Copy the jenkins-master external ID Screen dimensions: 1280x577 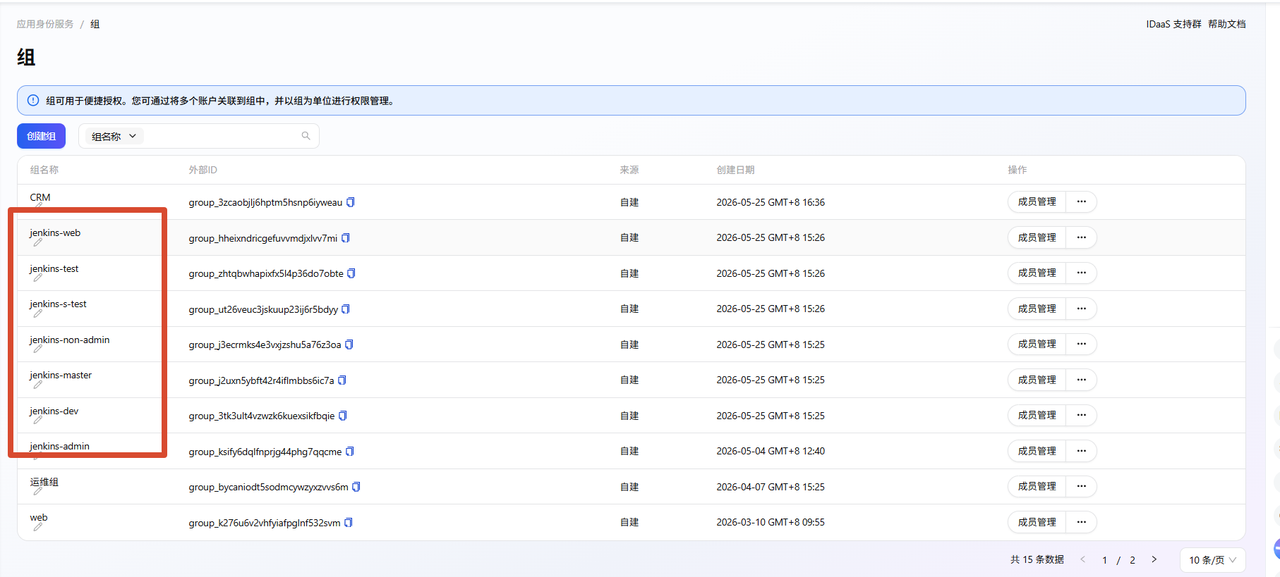point(343,380)
